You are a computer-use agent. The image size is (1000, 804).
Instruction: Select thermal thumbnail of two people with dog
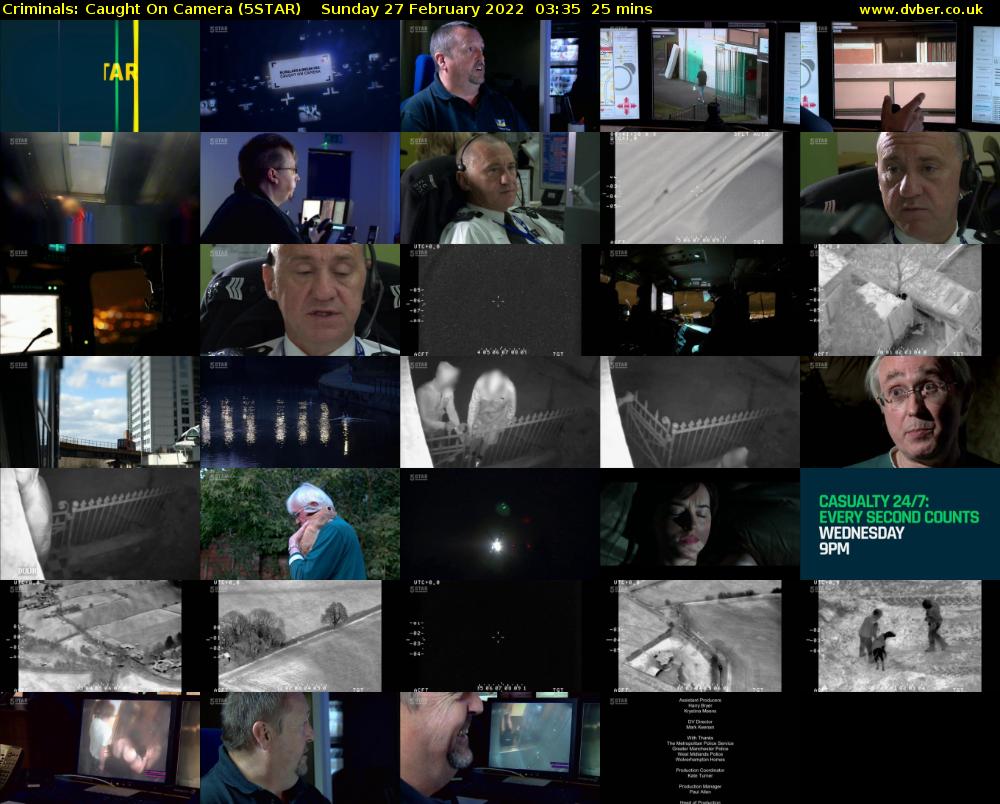pyautogui.click(x=899, y=636)
